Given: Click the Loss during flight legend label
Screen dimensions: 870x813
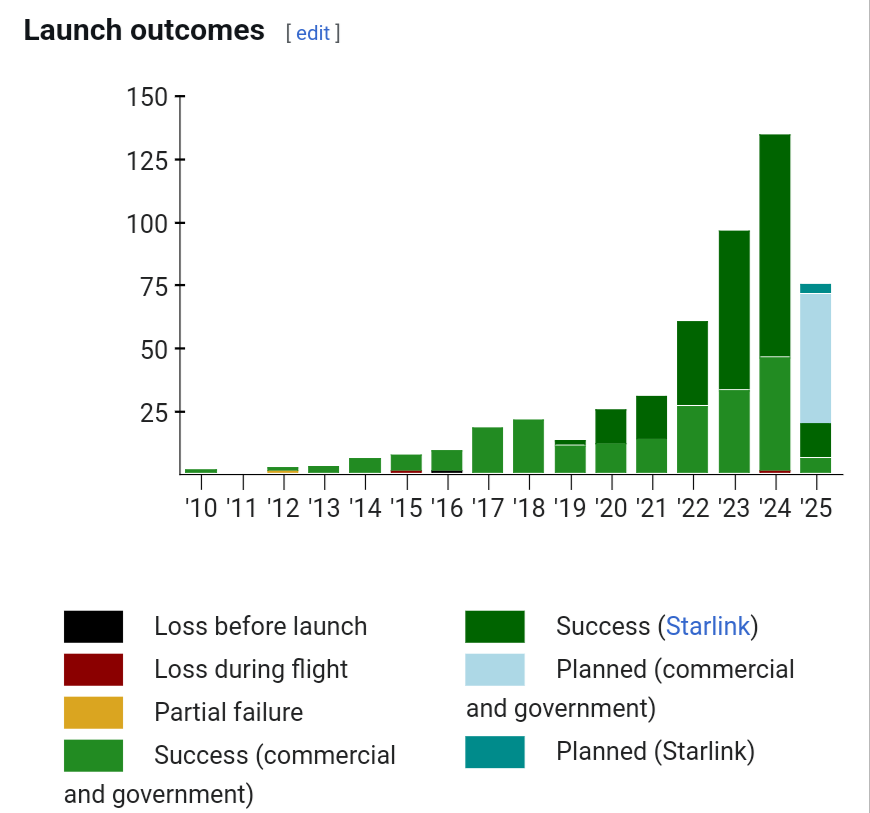Looking at the screenshot, I should (x=251, y=669).
